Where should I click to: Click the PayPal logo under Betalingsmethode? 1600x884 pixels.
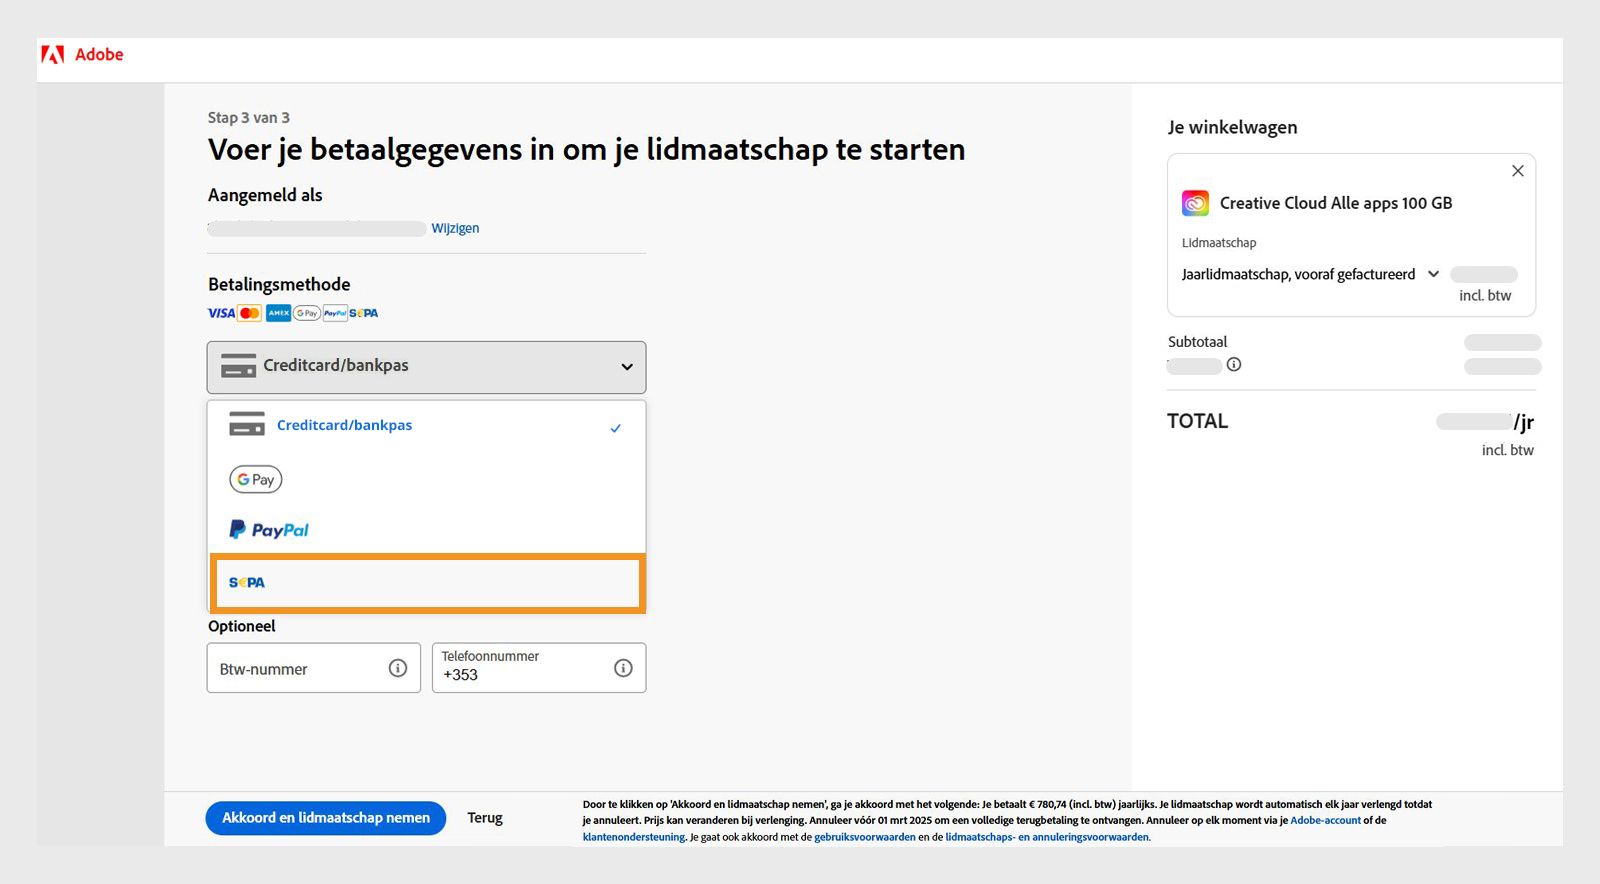tap(335, 313)
